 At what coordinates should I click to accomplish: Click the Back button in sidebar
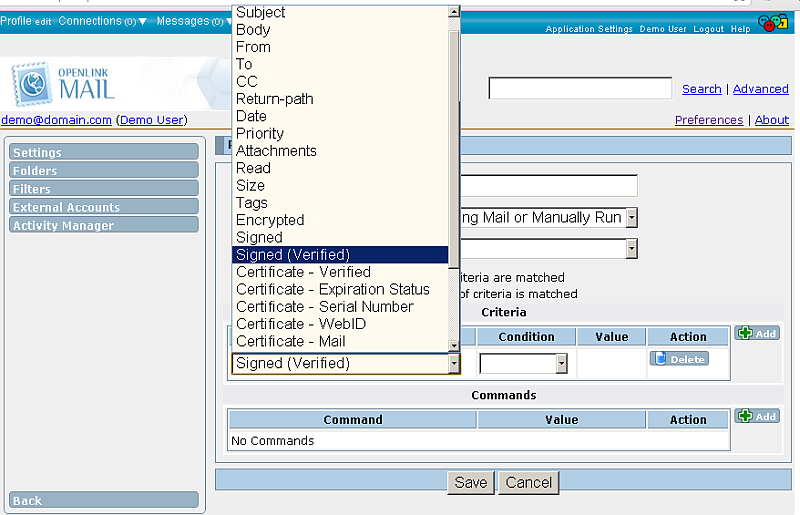click(104, 500)
